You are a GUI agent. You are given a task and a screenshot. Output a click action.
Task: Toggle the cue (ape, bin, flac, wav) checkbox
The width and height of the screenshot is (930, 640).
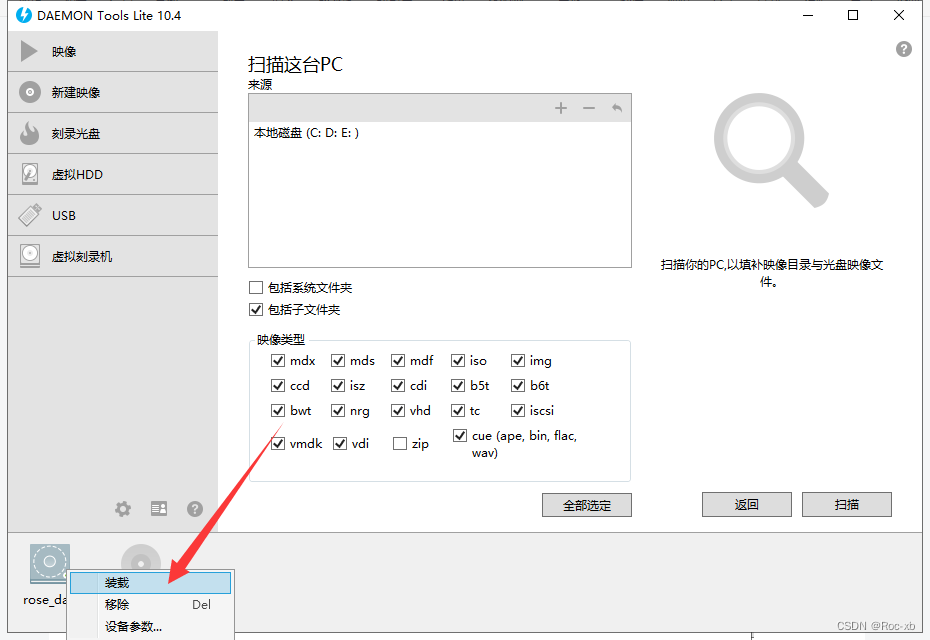460,436
